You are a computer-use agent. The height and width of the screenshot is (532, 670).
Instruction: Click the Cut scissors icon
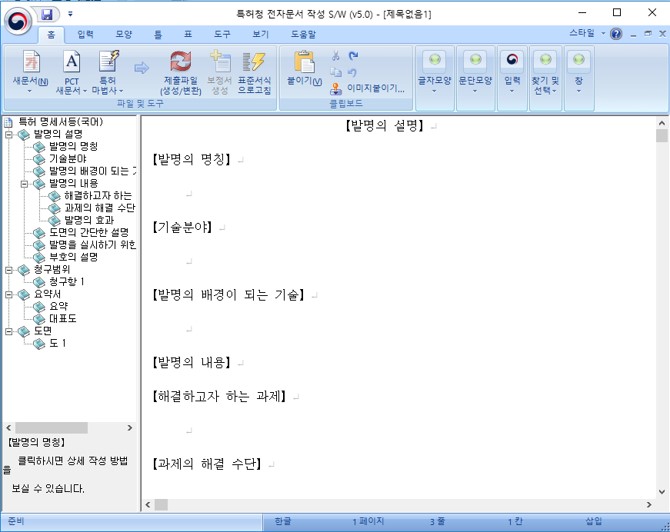click(x=336, y=56)
